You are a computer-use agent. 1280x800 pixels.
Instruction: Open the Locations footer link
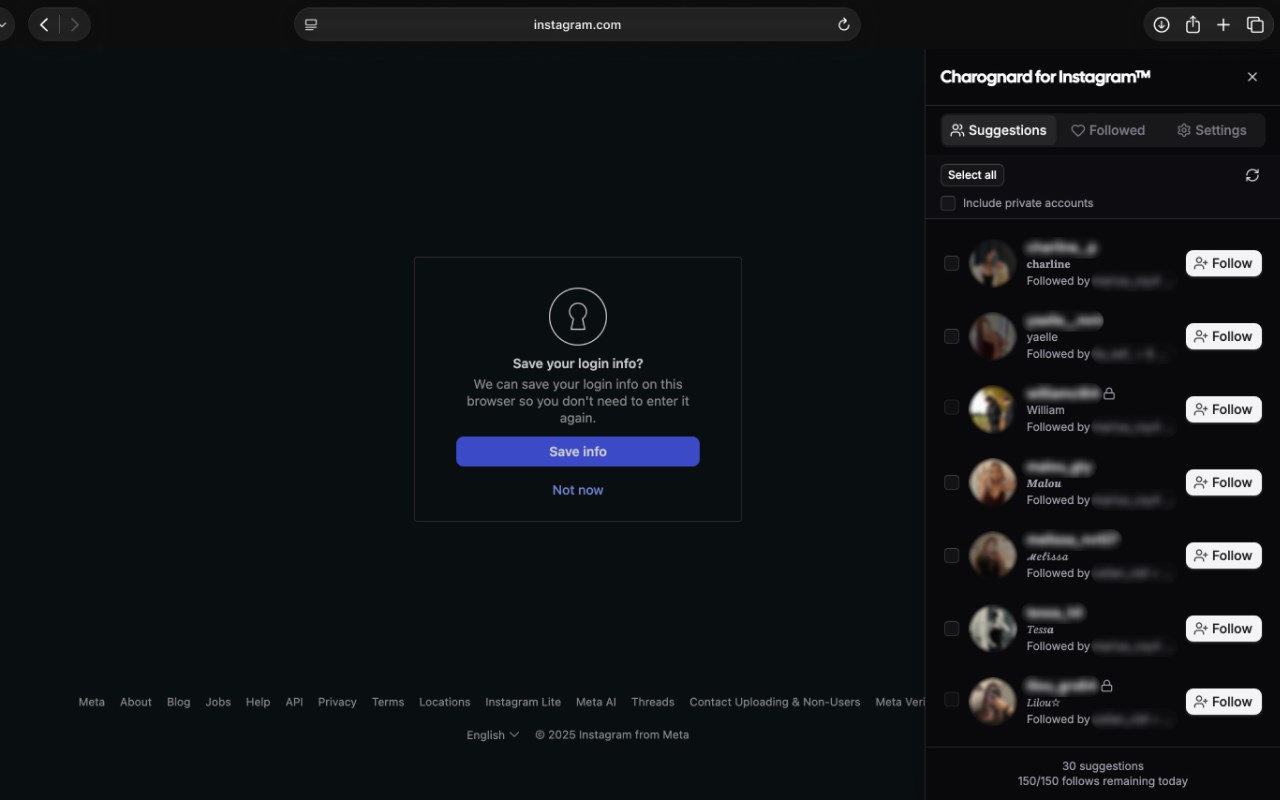pyautogui.click(x=444, y=702)
